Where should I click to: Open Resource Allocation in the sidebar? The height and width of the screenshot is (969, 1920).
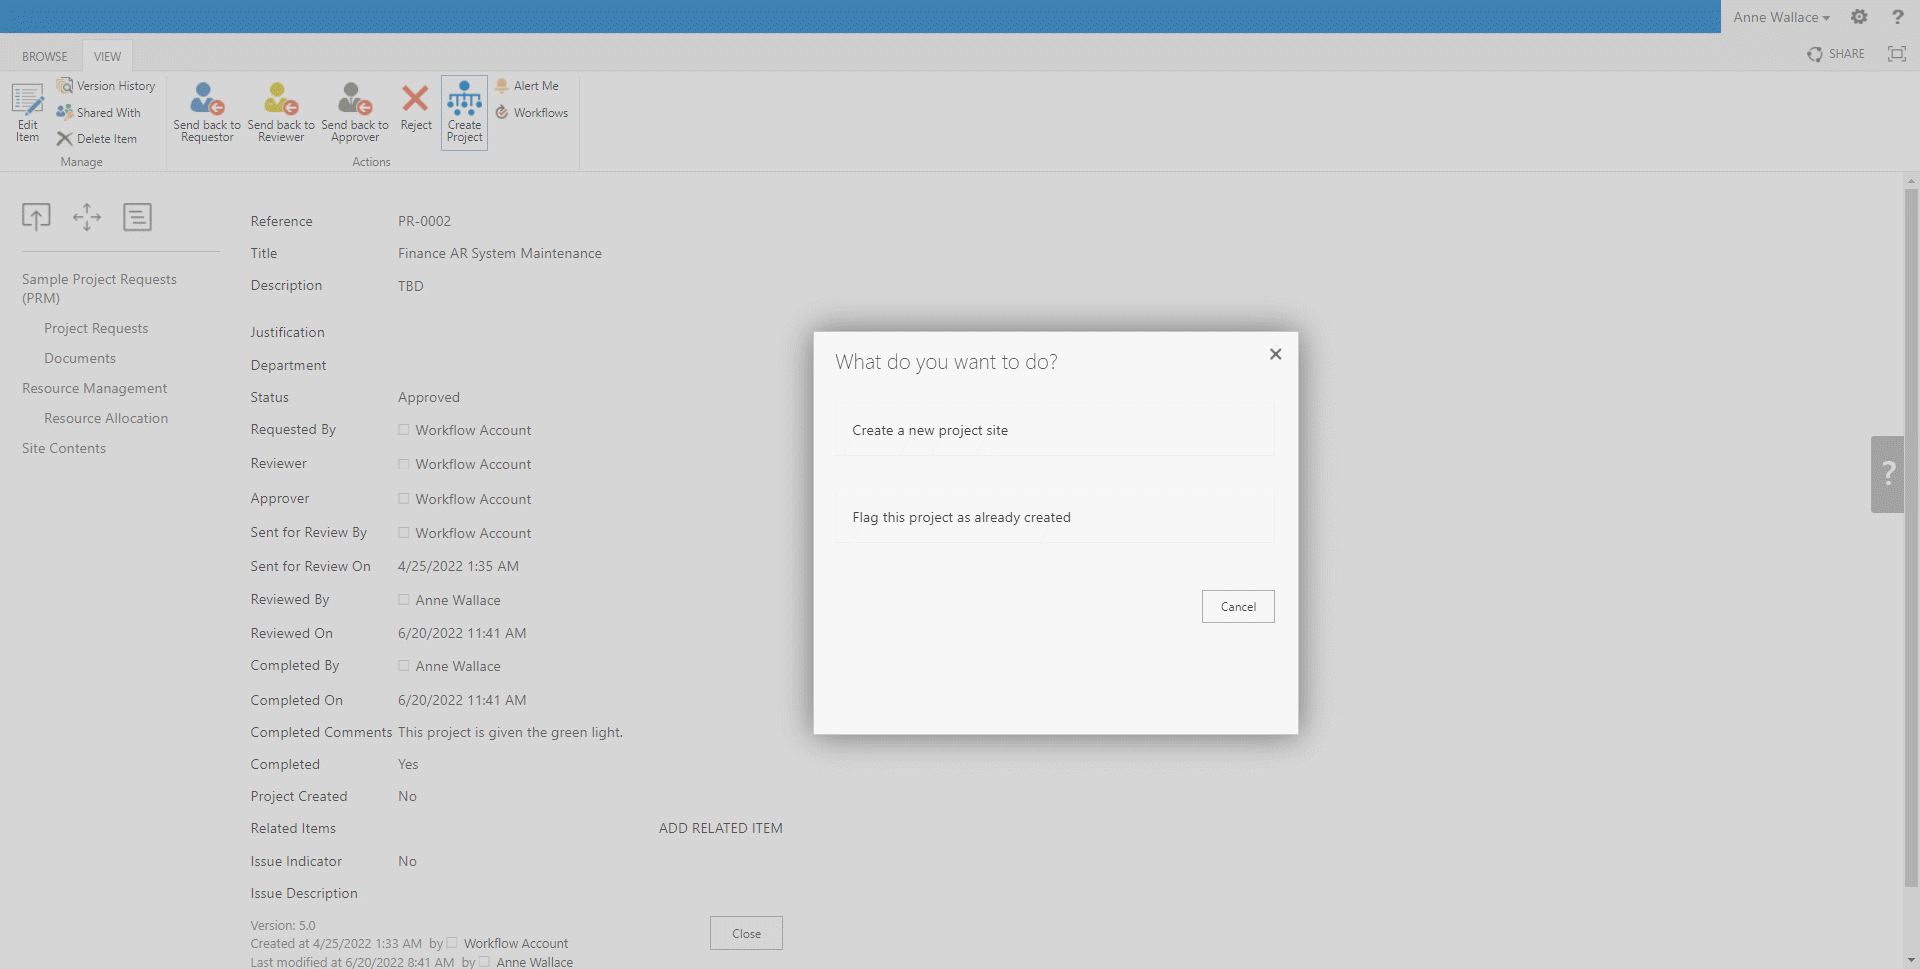click(x=106, y=418)
